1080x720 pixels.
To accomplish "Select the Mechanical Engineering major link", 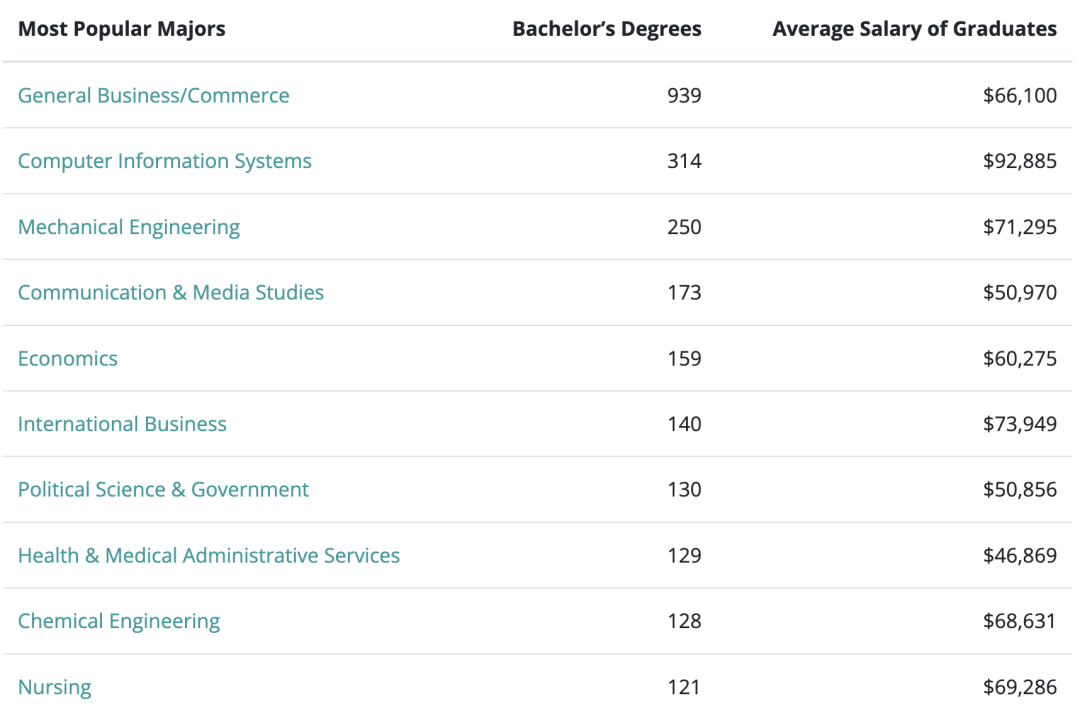I will pyautogui.click(x=129, y=227).
